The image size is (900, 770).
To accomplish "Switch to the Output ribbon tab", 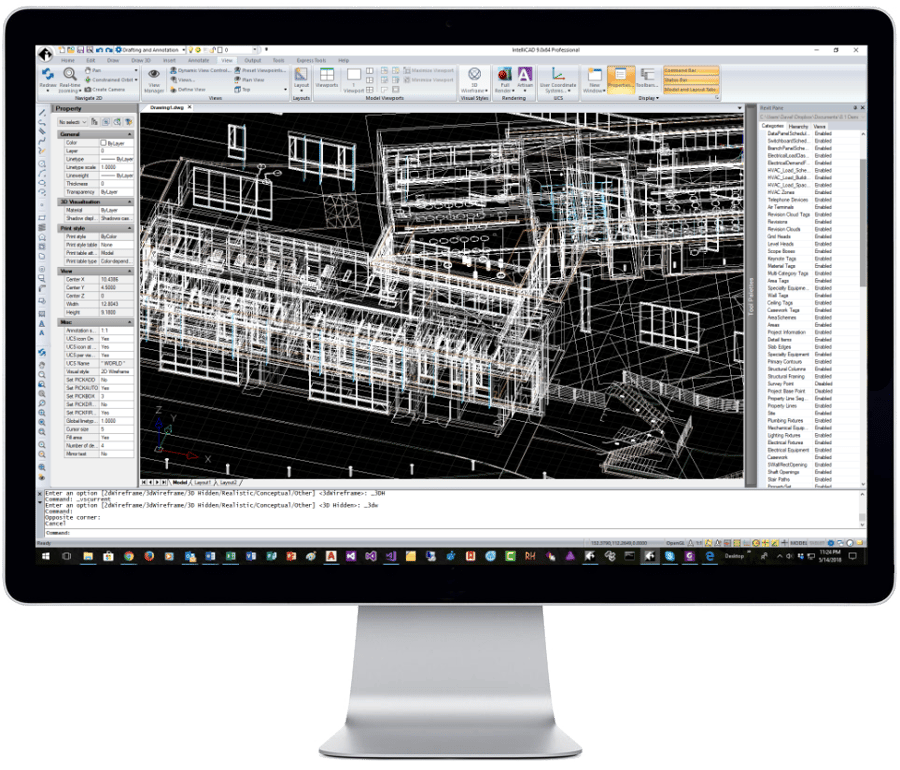I will tap(251, 61).
